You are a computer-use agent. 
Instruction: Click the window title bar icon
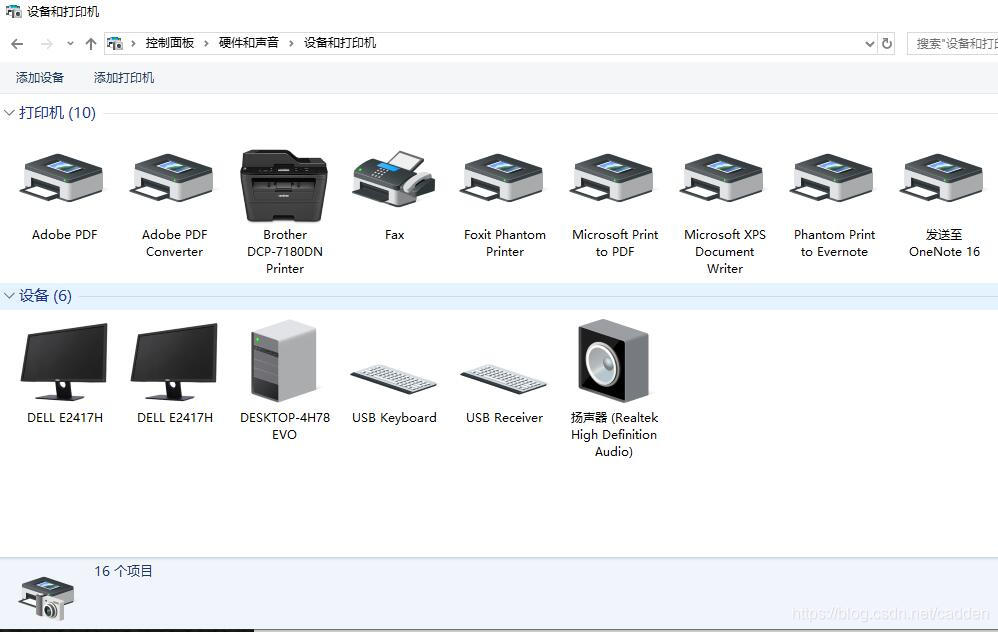pos(13,11)
